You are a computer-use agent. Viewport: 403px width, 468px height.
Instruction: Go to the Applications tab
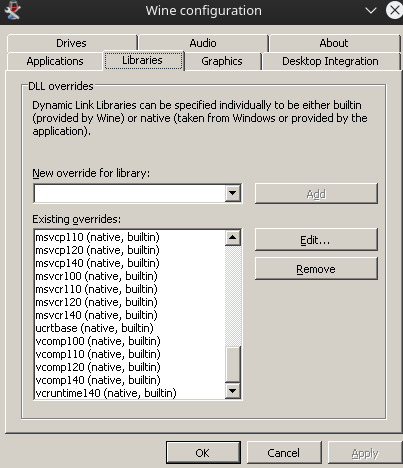pos(55,61)
